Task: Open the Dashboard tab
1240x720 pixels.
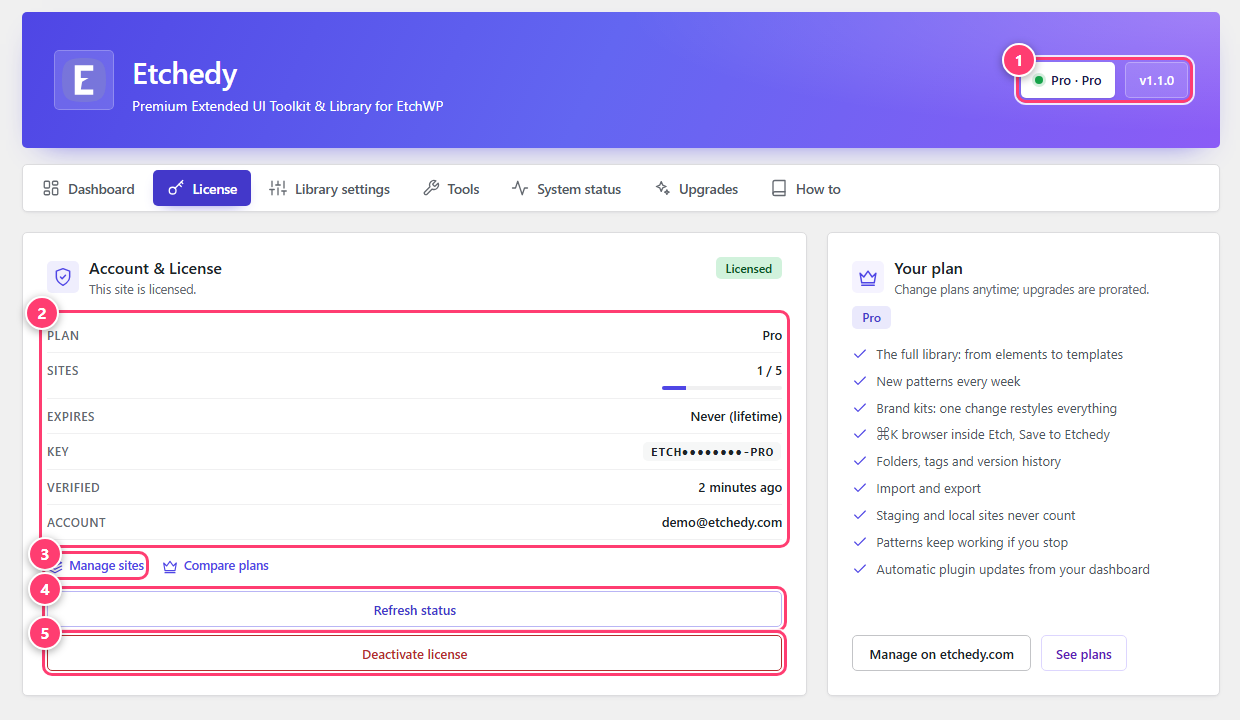Action: point(88,189)
